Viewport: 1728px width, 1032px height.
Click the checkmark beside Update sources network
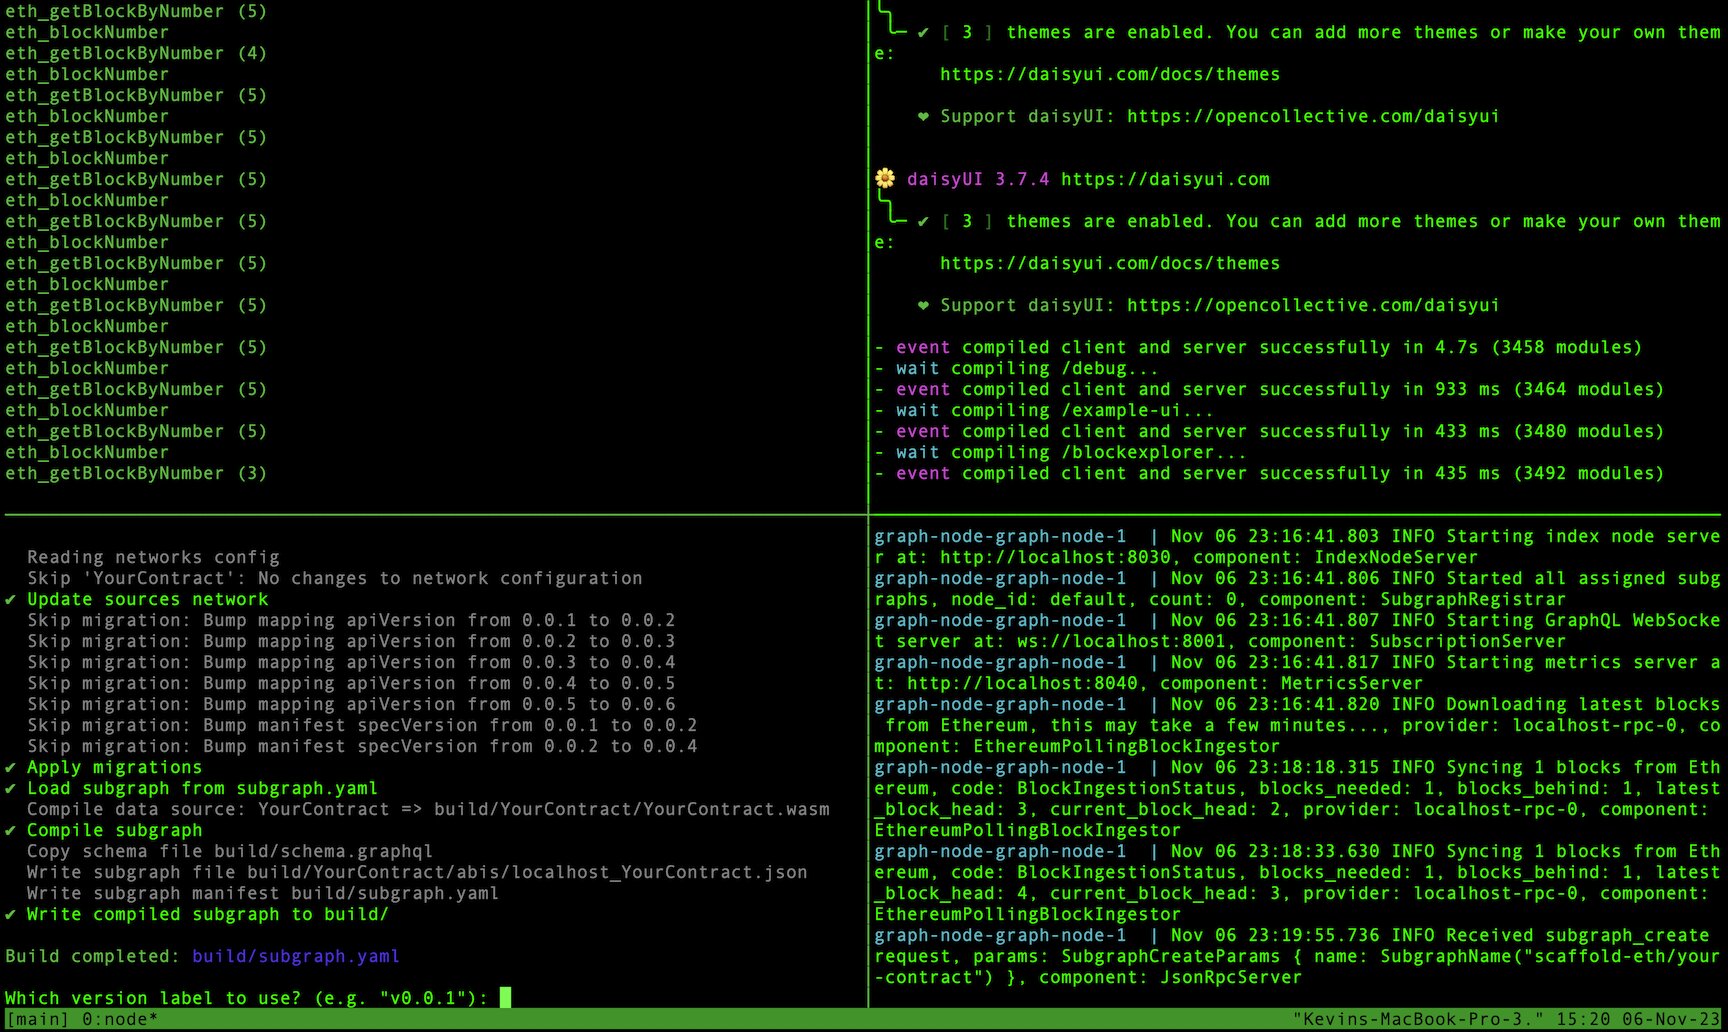coord(11,599)
